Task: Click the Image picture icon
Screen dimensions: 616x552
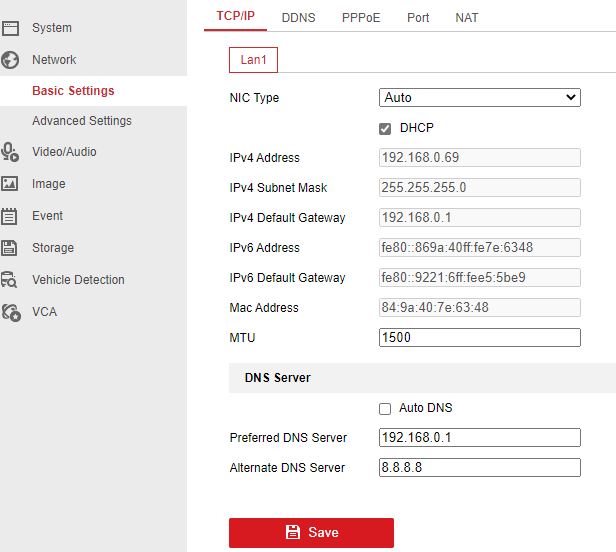Action: (x=11, y=184)
